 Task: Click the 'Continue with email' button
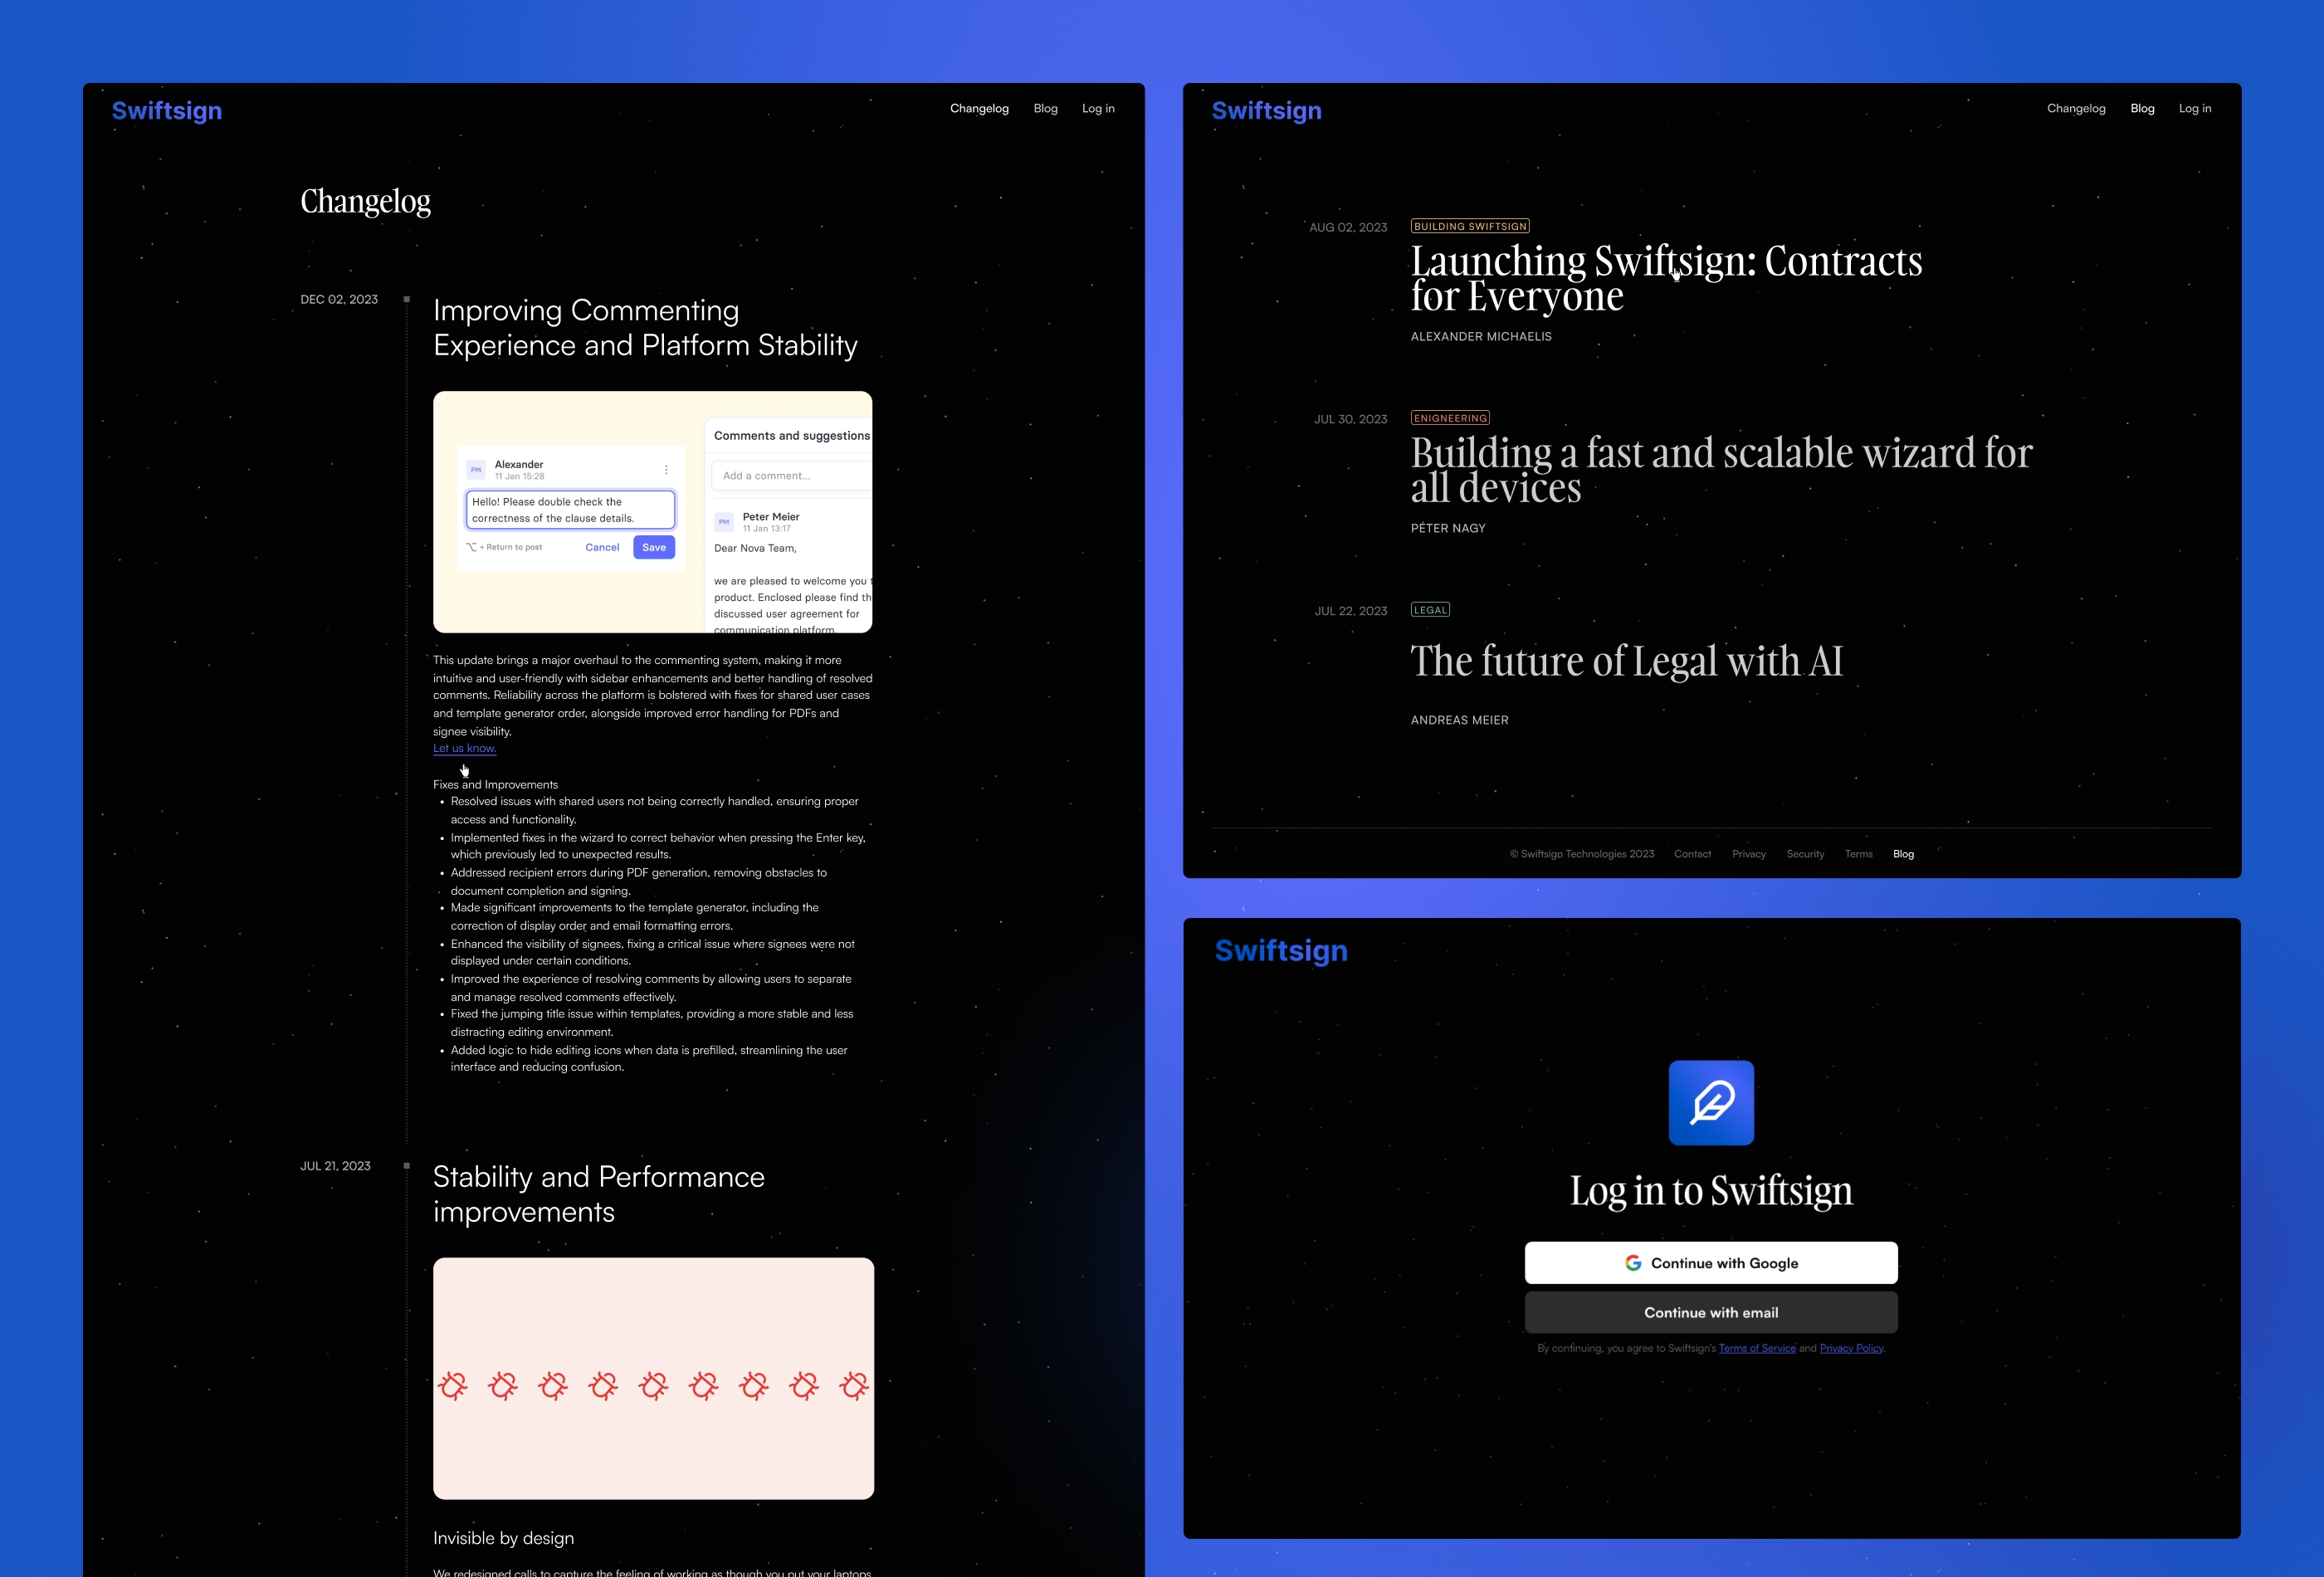point(1710,1313)
